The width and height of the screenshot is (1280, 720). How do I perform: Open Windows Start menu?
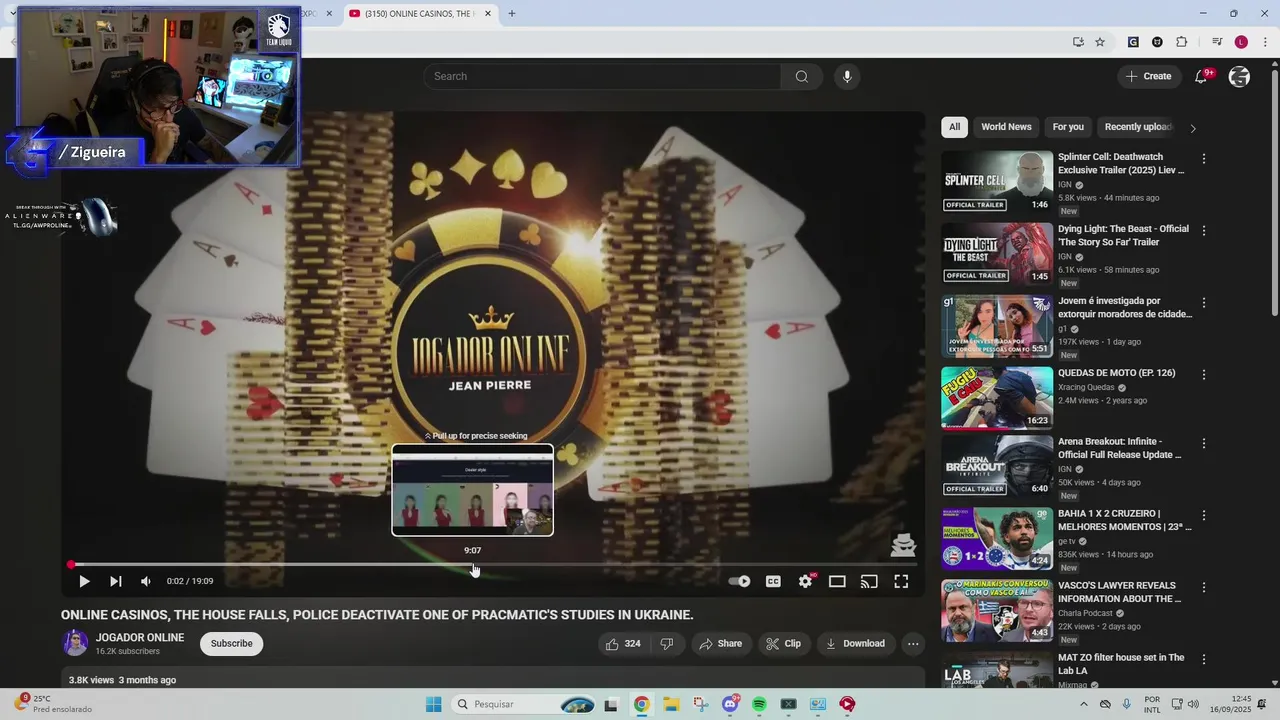[433, 704]
